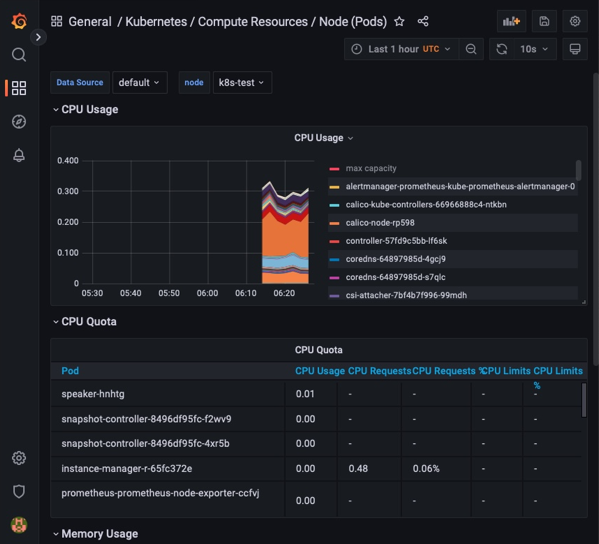This screenshot has width=599, height=544.
Task: Add a new panel to dashboard
Action: (x=511, y=21)
